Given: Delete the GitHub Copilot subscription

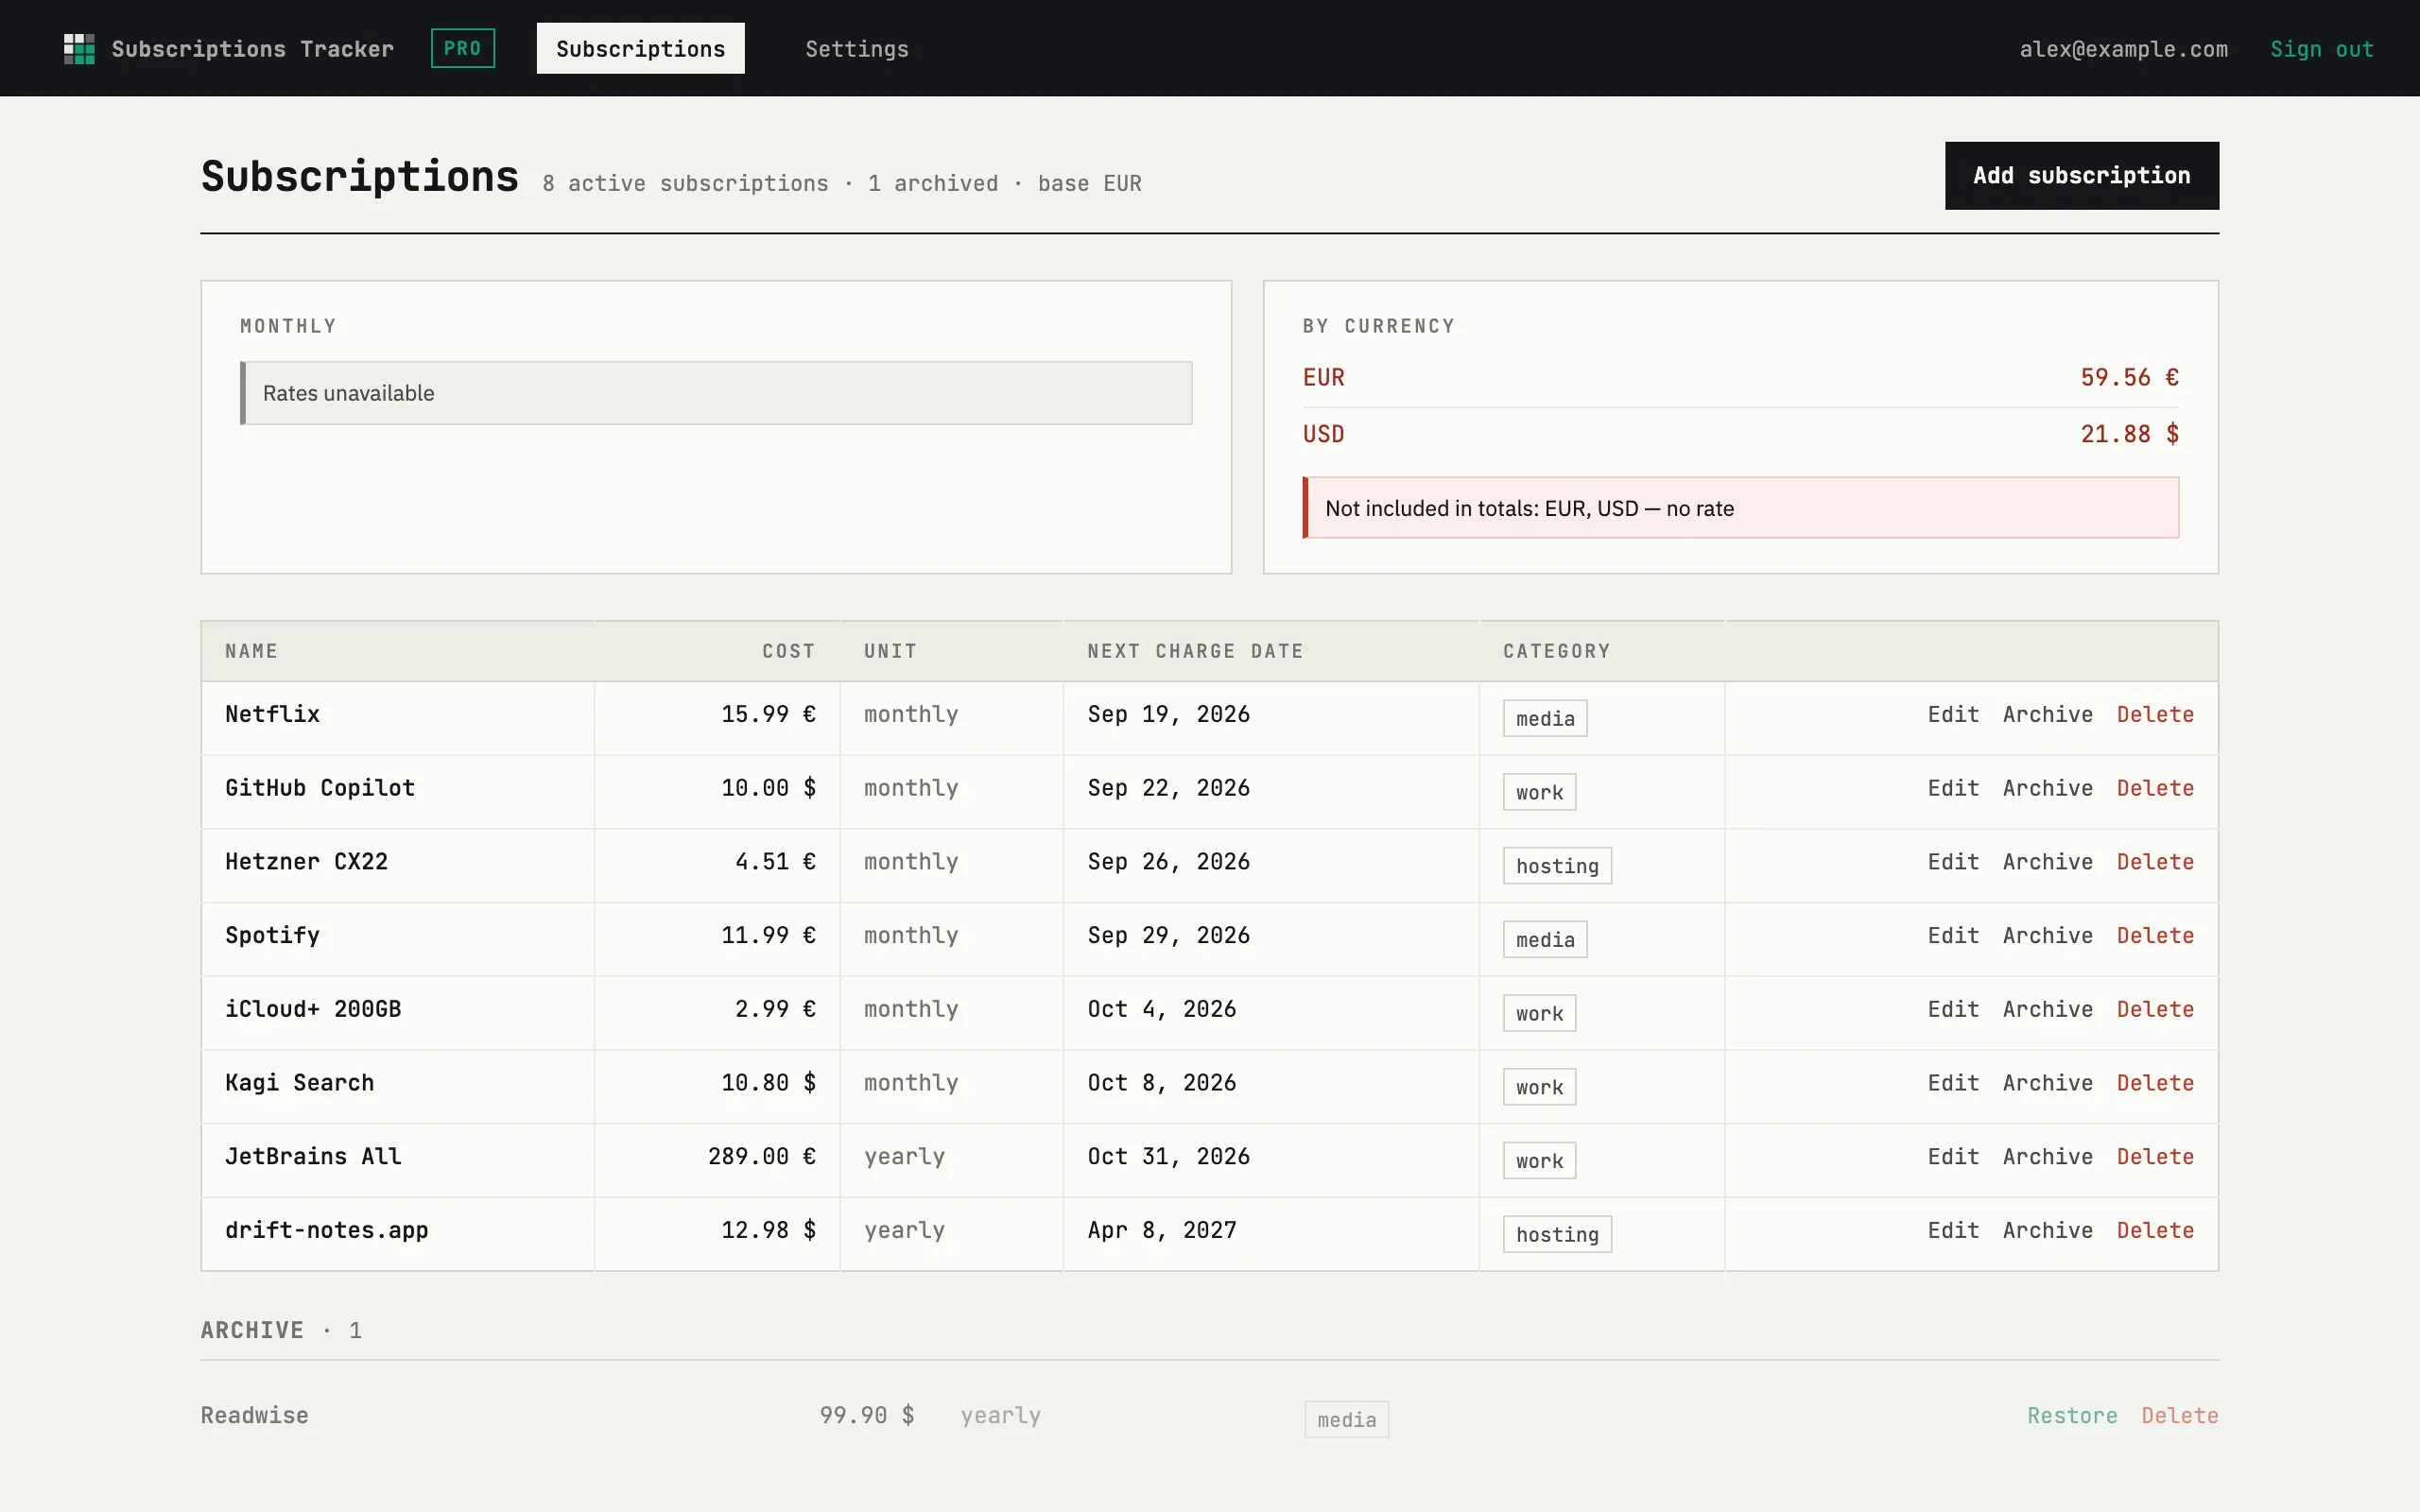Looking at the screenshot, I should coord(2155,788).
